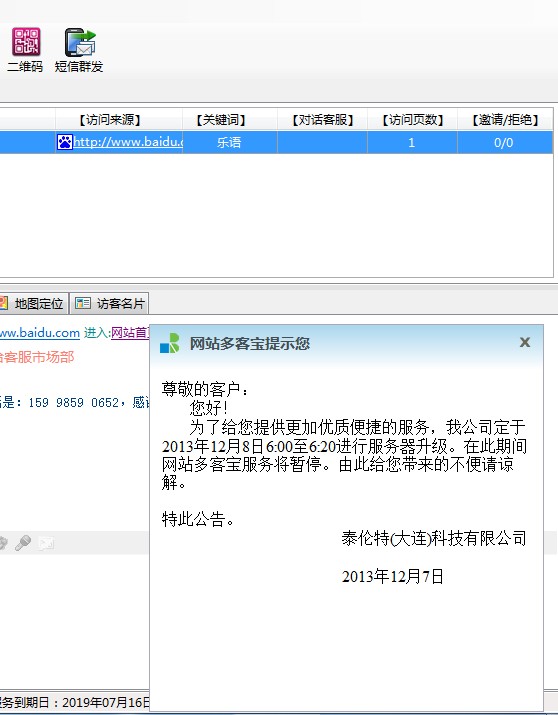Open the 二维码 QR code tool
This screenshot has width=558, height=715.
[26, 50]
